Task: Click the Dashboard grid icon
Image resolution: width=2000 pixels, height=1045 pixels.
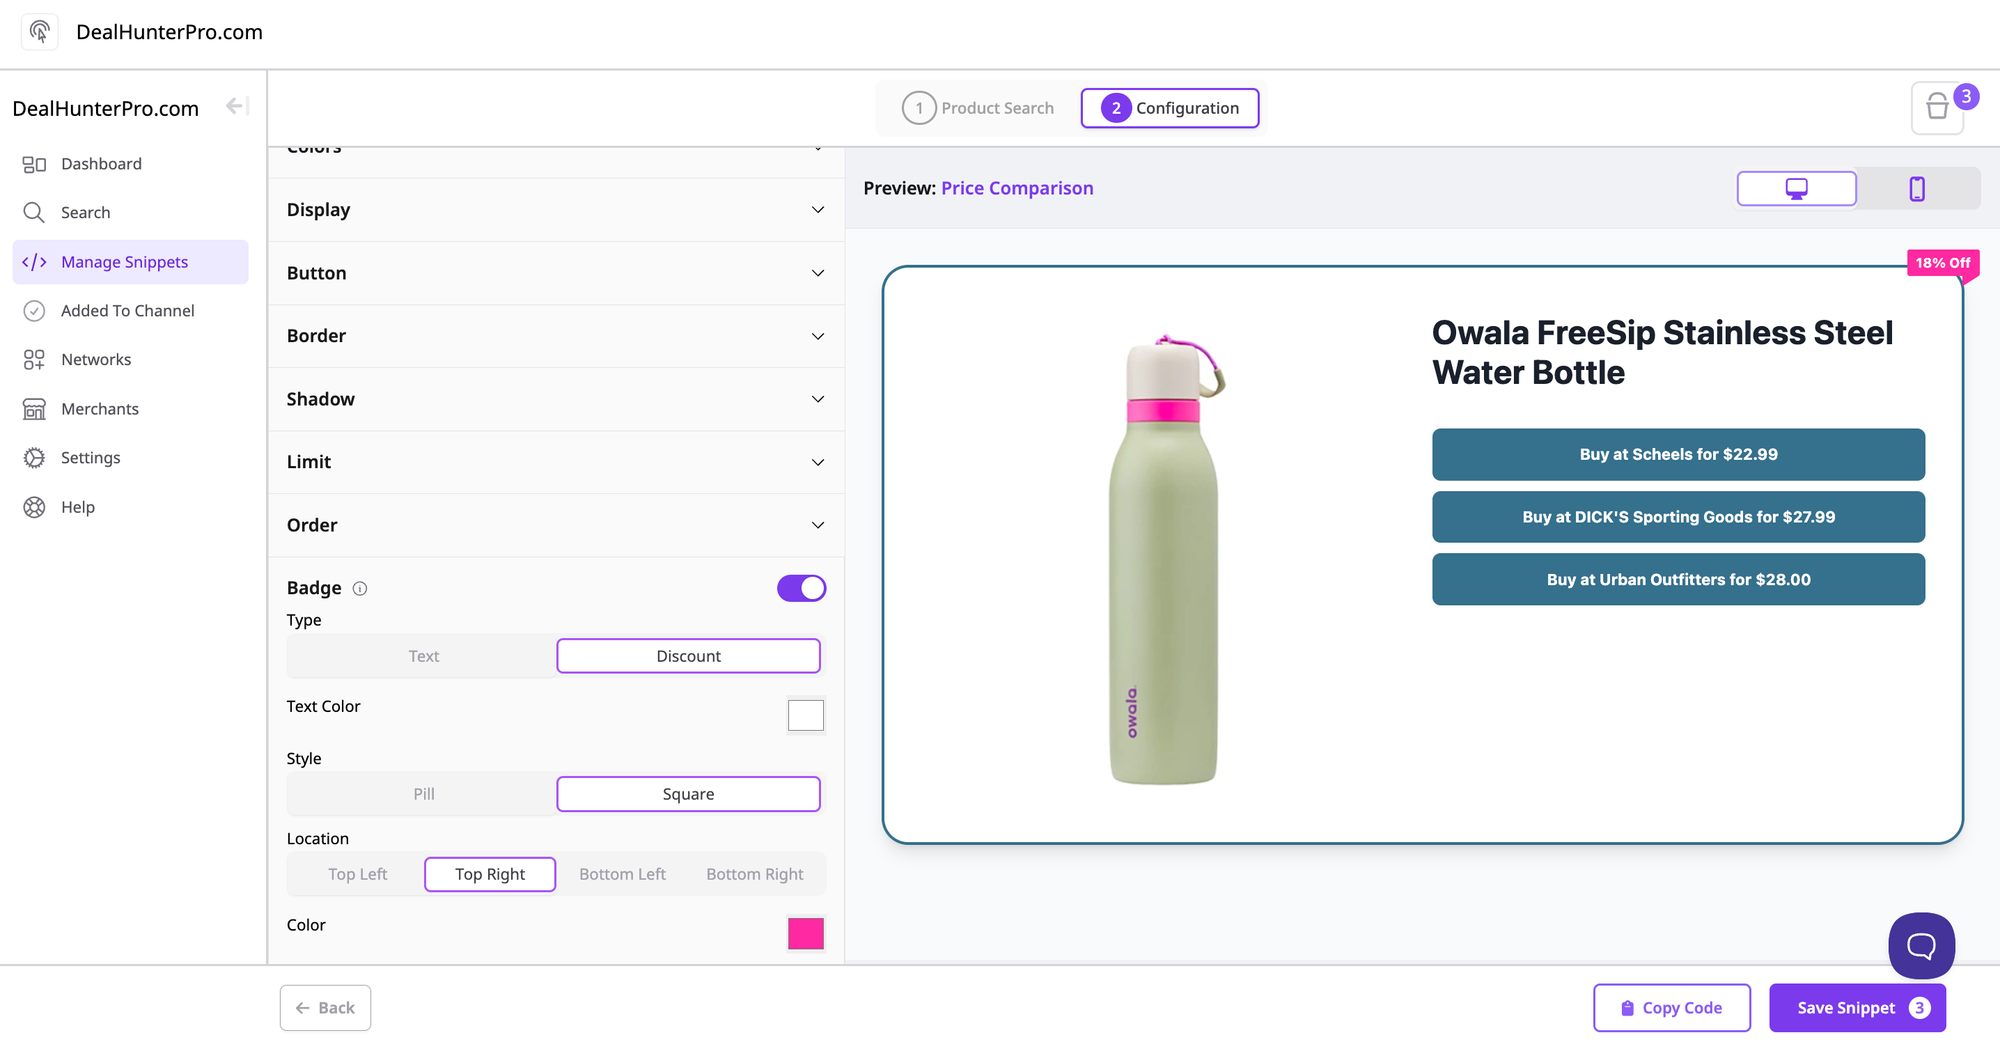Action: 34,164
